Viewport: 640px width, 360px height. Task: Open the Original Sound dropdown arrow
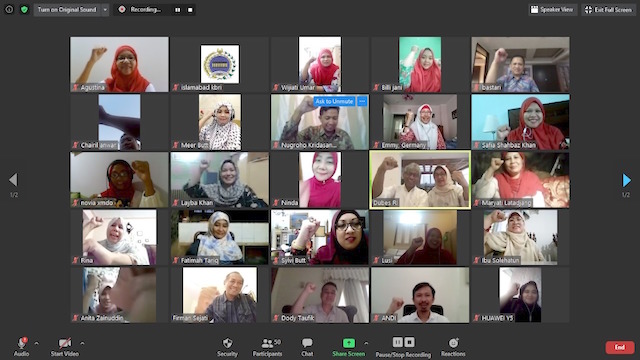pos(105,9)
